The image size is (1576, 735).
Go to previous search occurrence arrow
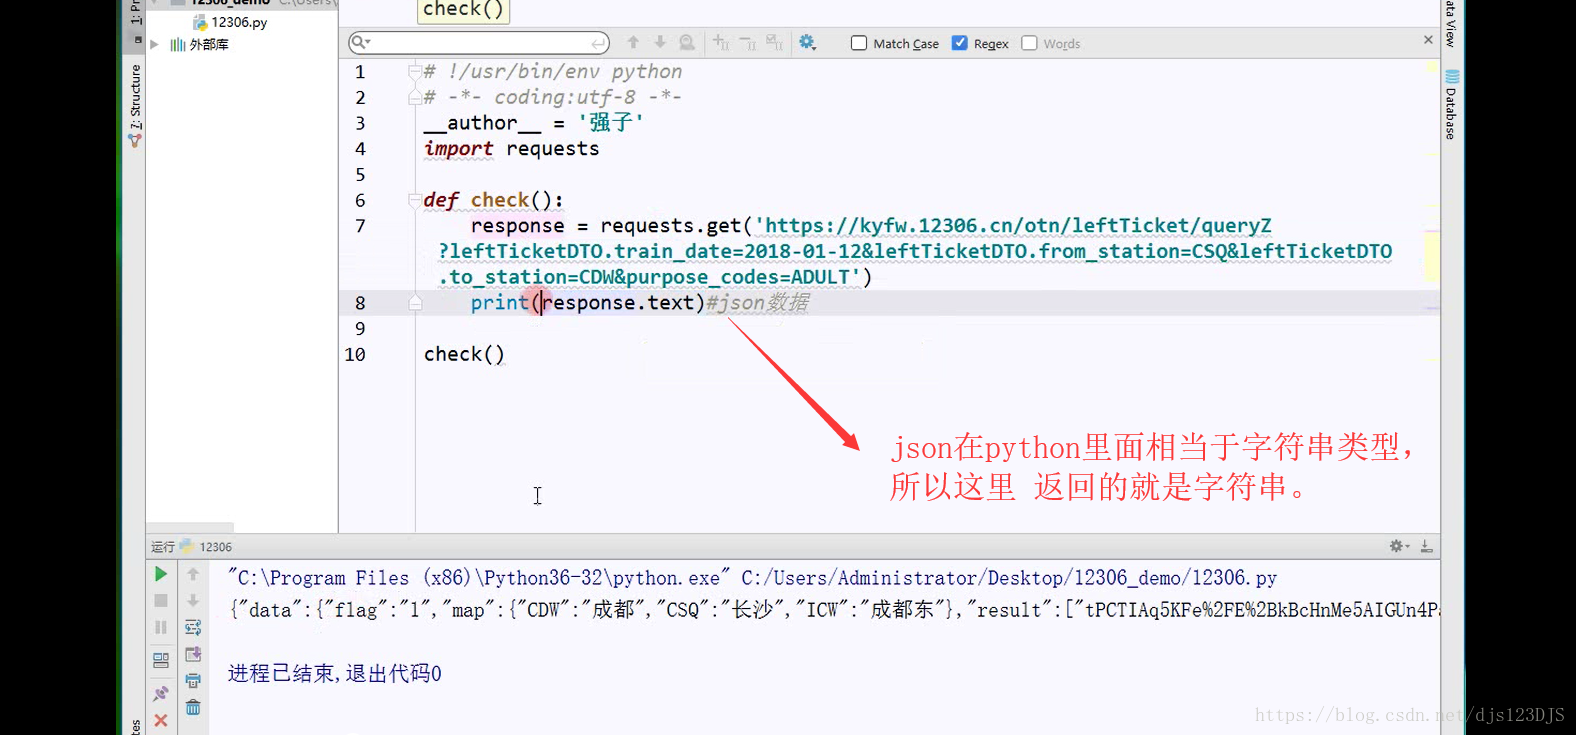(x=633, y=42)
